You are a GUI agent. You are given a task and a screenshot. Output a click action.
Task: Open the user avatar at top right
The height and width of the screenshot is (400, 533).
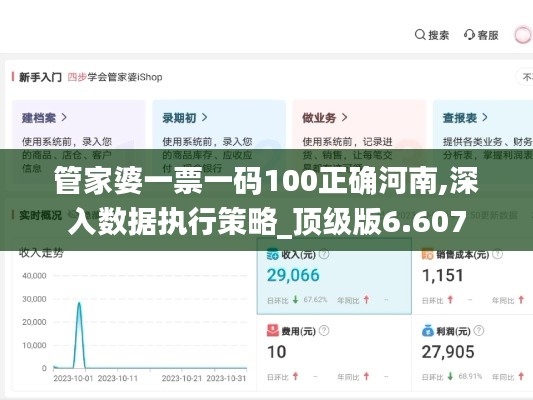pyautogui.click(x=523, y=35)
